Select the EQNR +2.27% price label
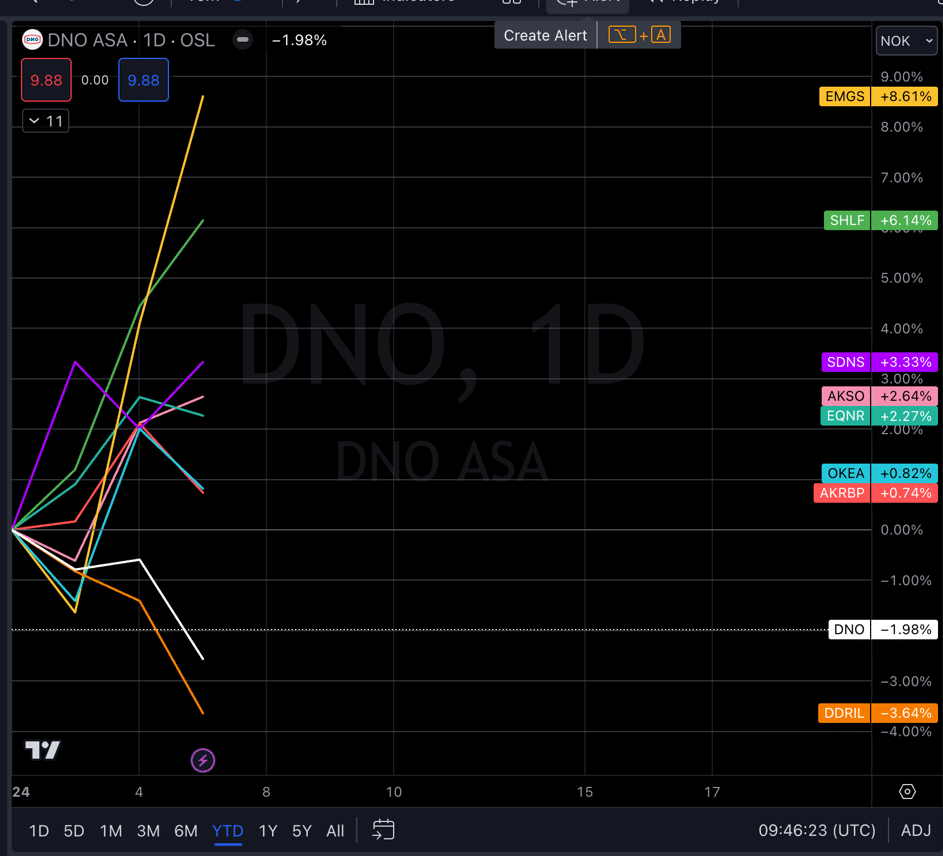Image resolution: width=943 pixels, height=856 pixels. click(x=879, y=416)
